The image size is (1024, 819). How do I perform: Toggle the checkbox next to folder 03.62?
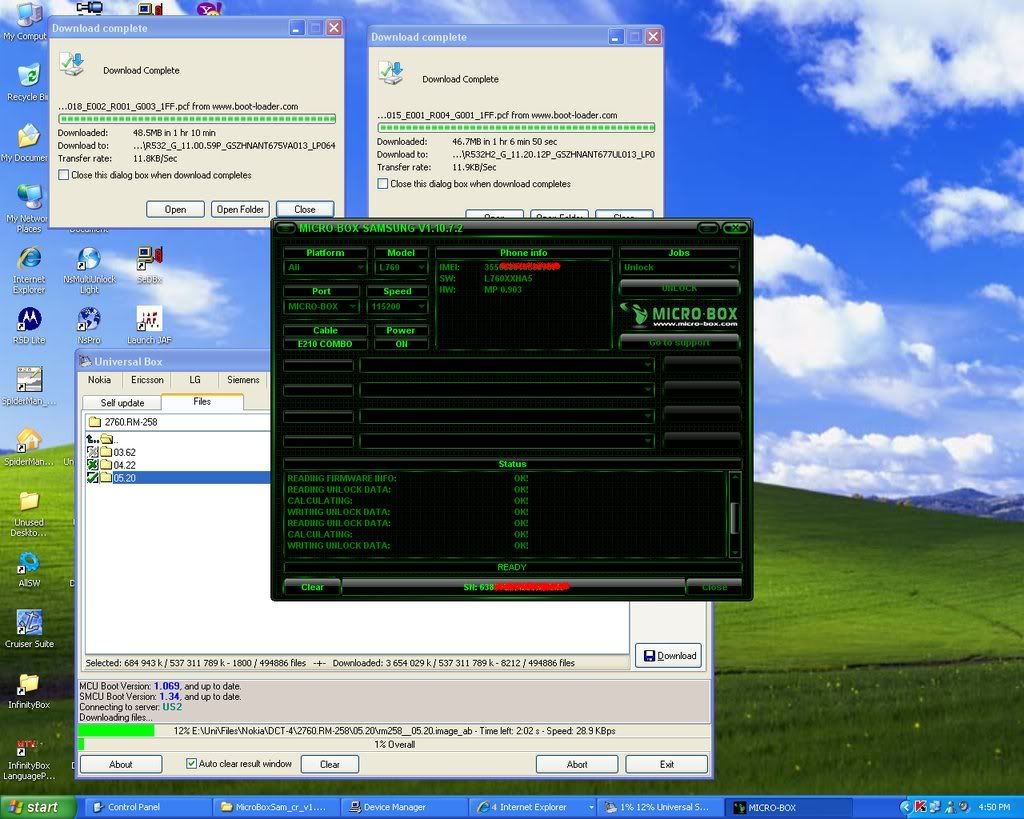92,452
